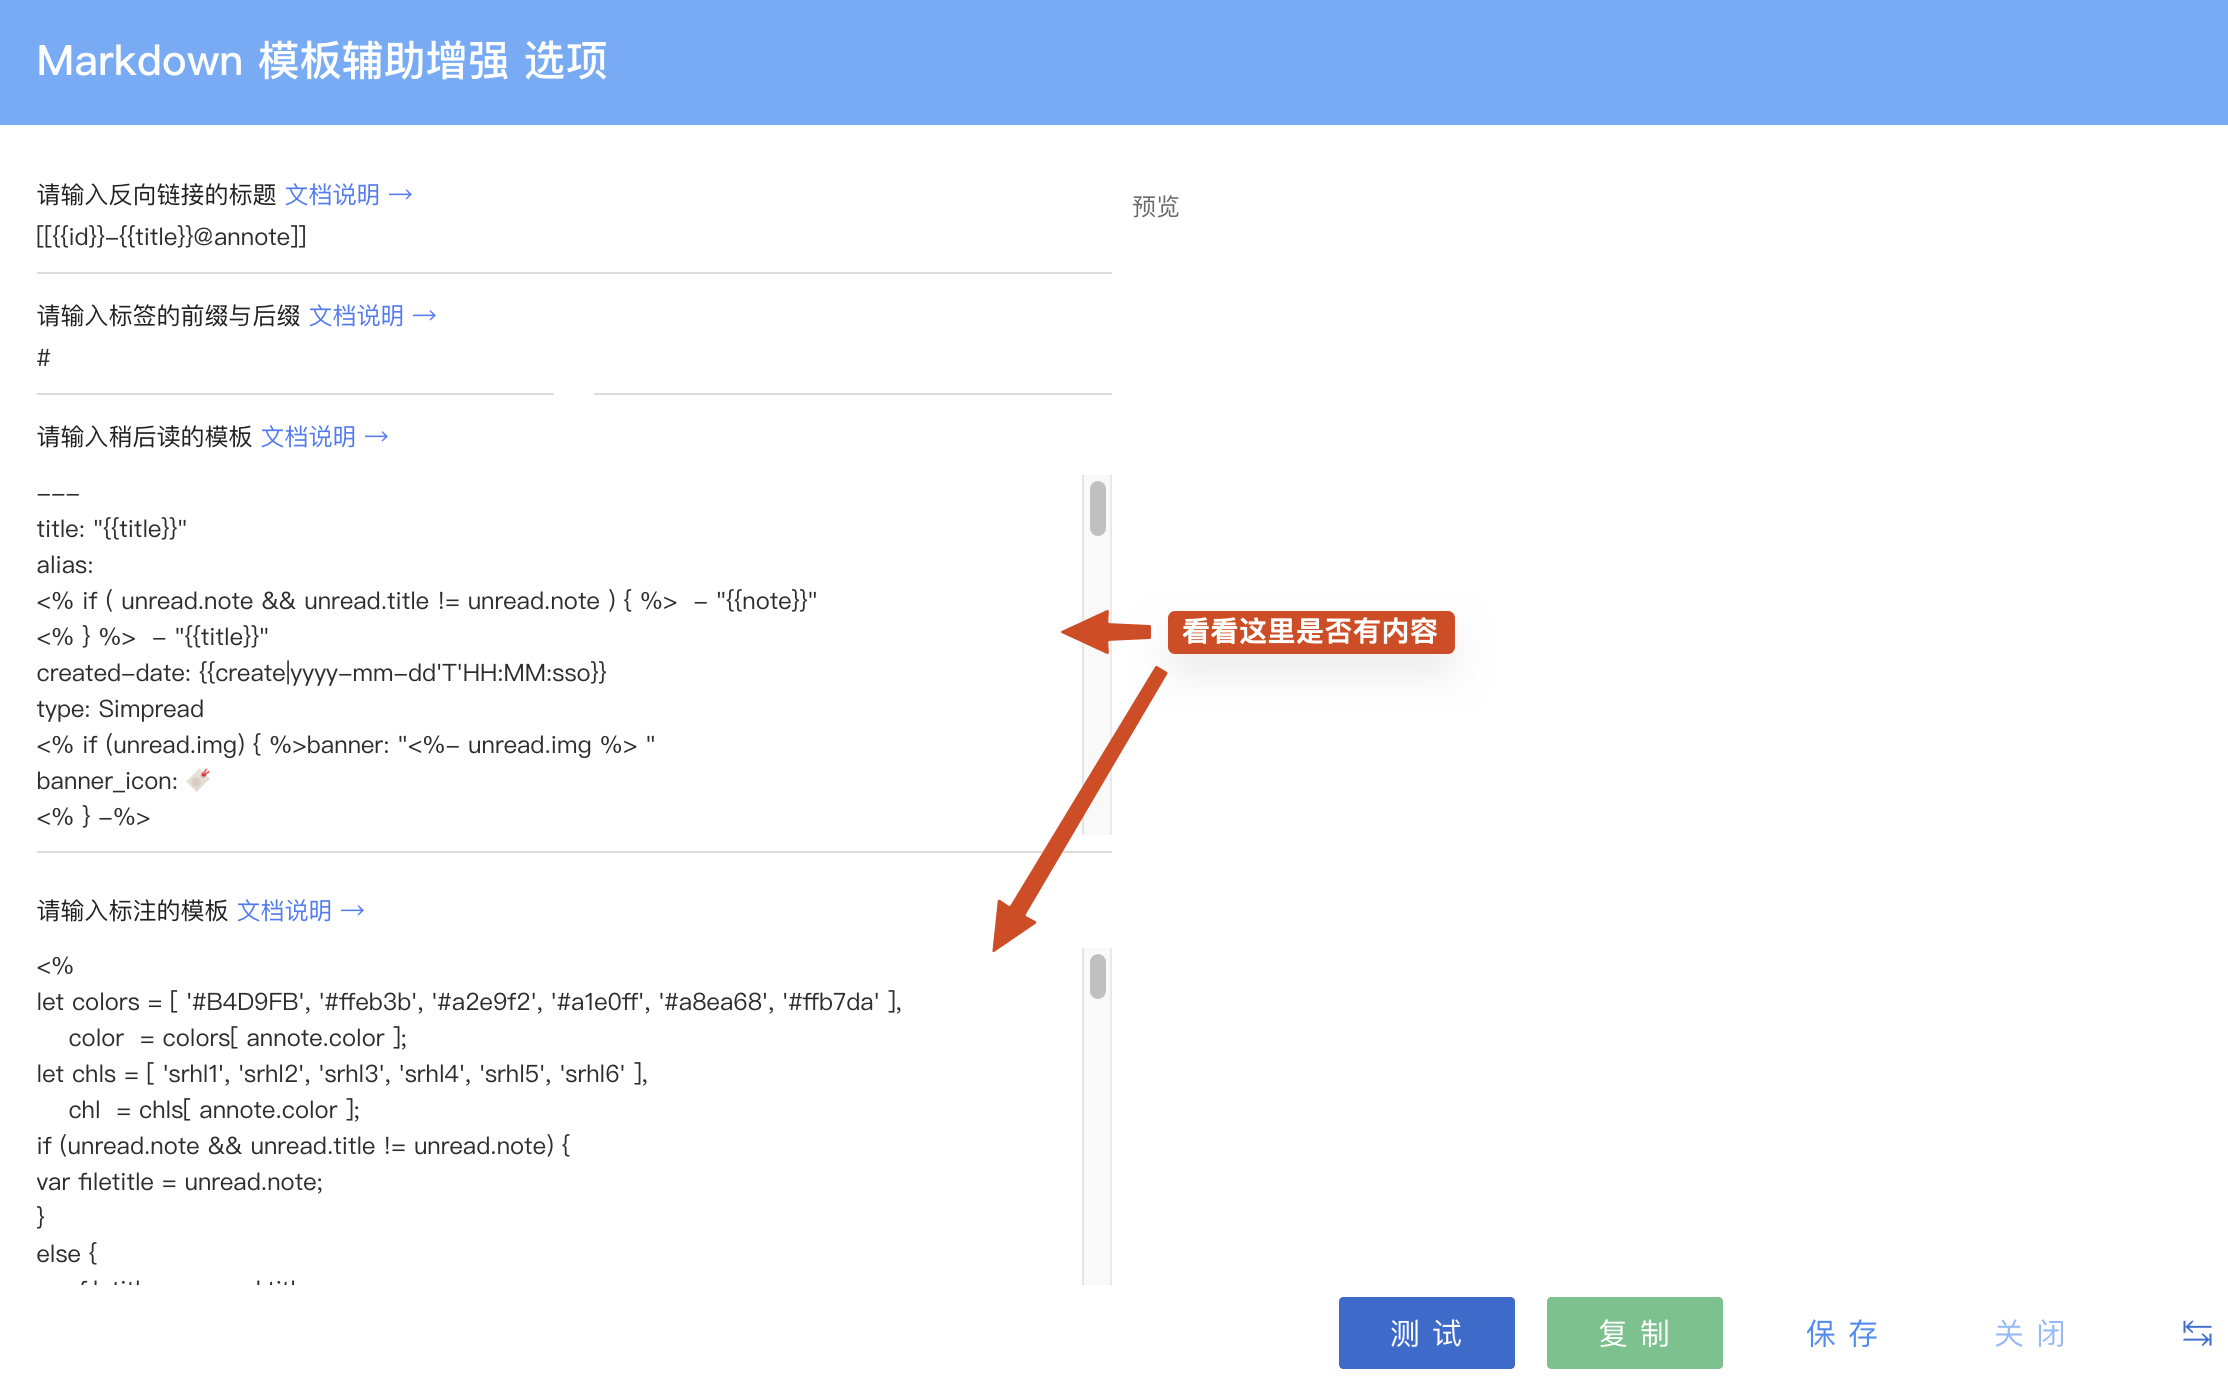Select 保存 to save the options
Image resolution: width=2228 pixels, height=1378 pixels.
tap(1841, 1332)
